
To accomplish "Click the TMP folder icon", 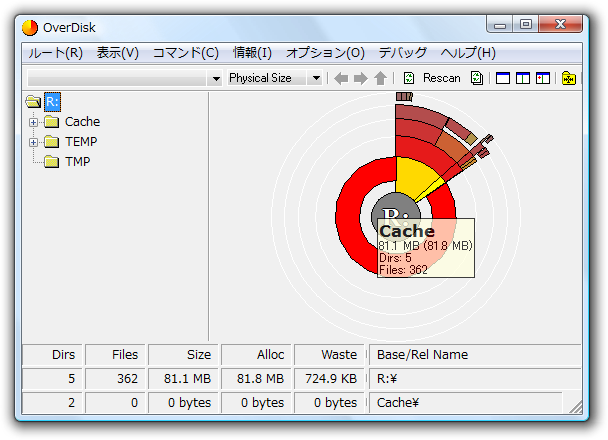I will [51, 162].
